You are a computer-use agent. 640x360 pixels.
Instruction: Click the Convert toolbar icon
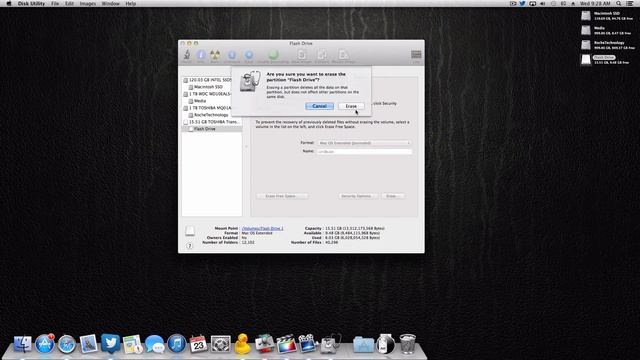(x=322, y=55)
